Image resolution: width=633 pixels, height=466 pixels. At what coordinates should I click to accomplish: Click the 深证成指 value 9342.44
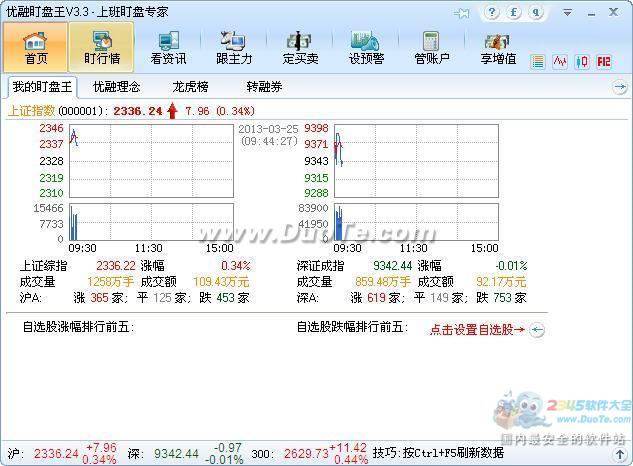[392, 266]
